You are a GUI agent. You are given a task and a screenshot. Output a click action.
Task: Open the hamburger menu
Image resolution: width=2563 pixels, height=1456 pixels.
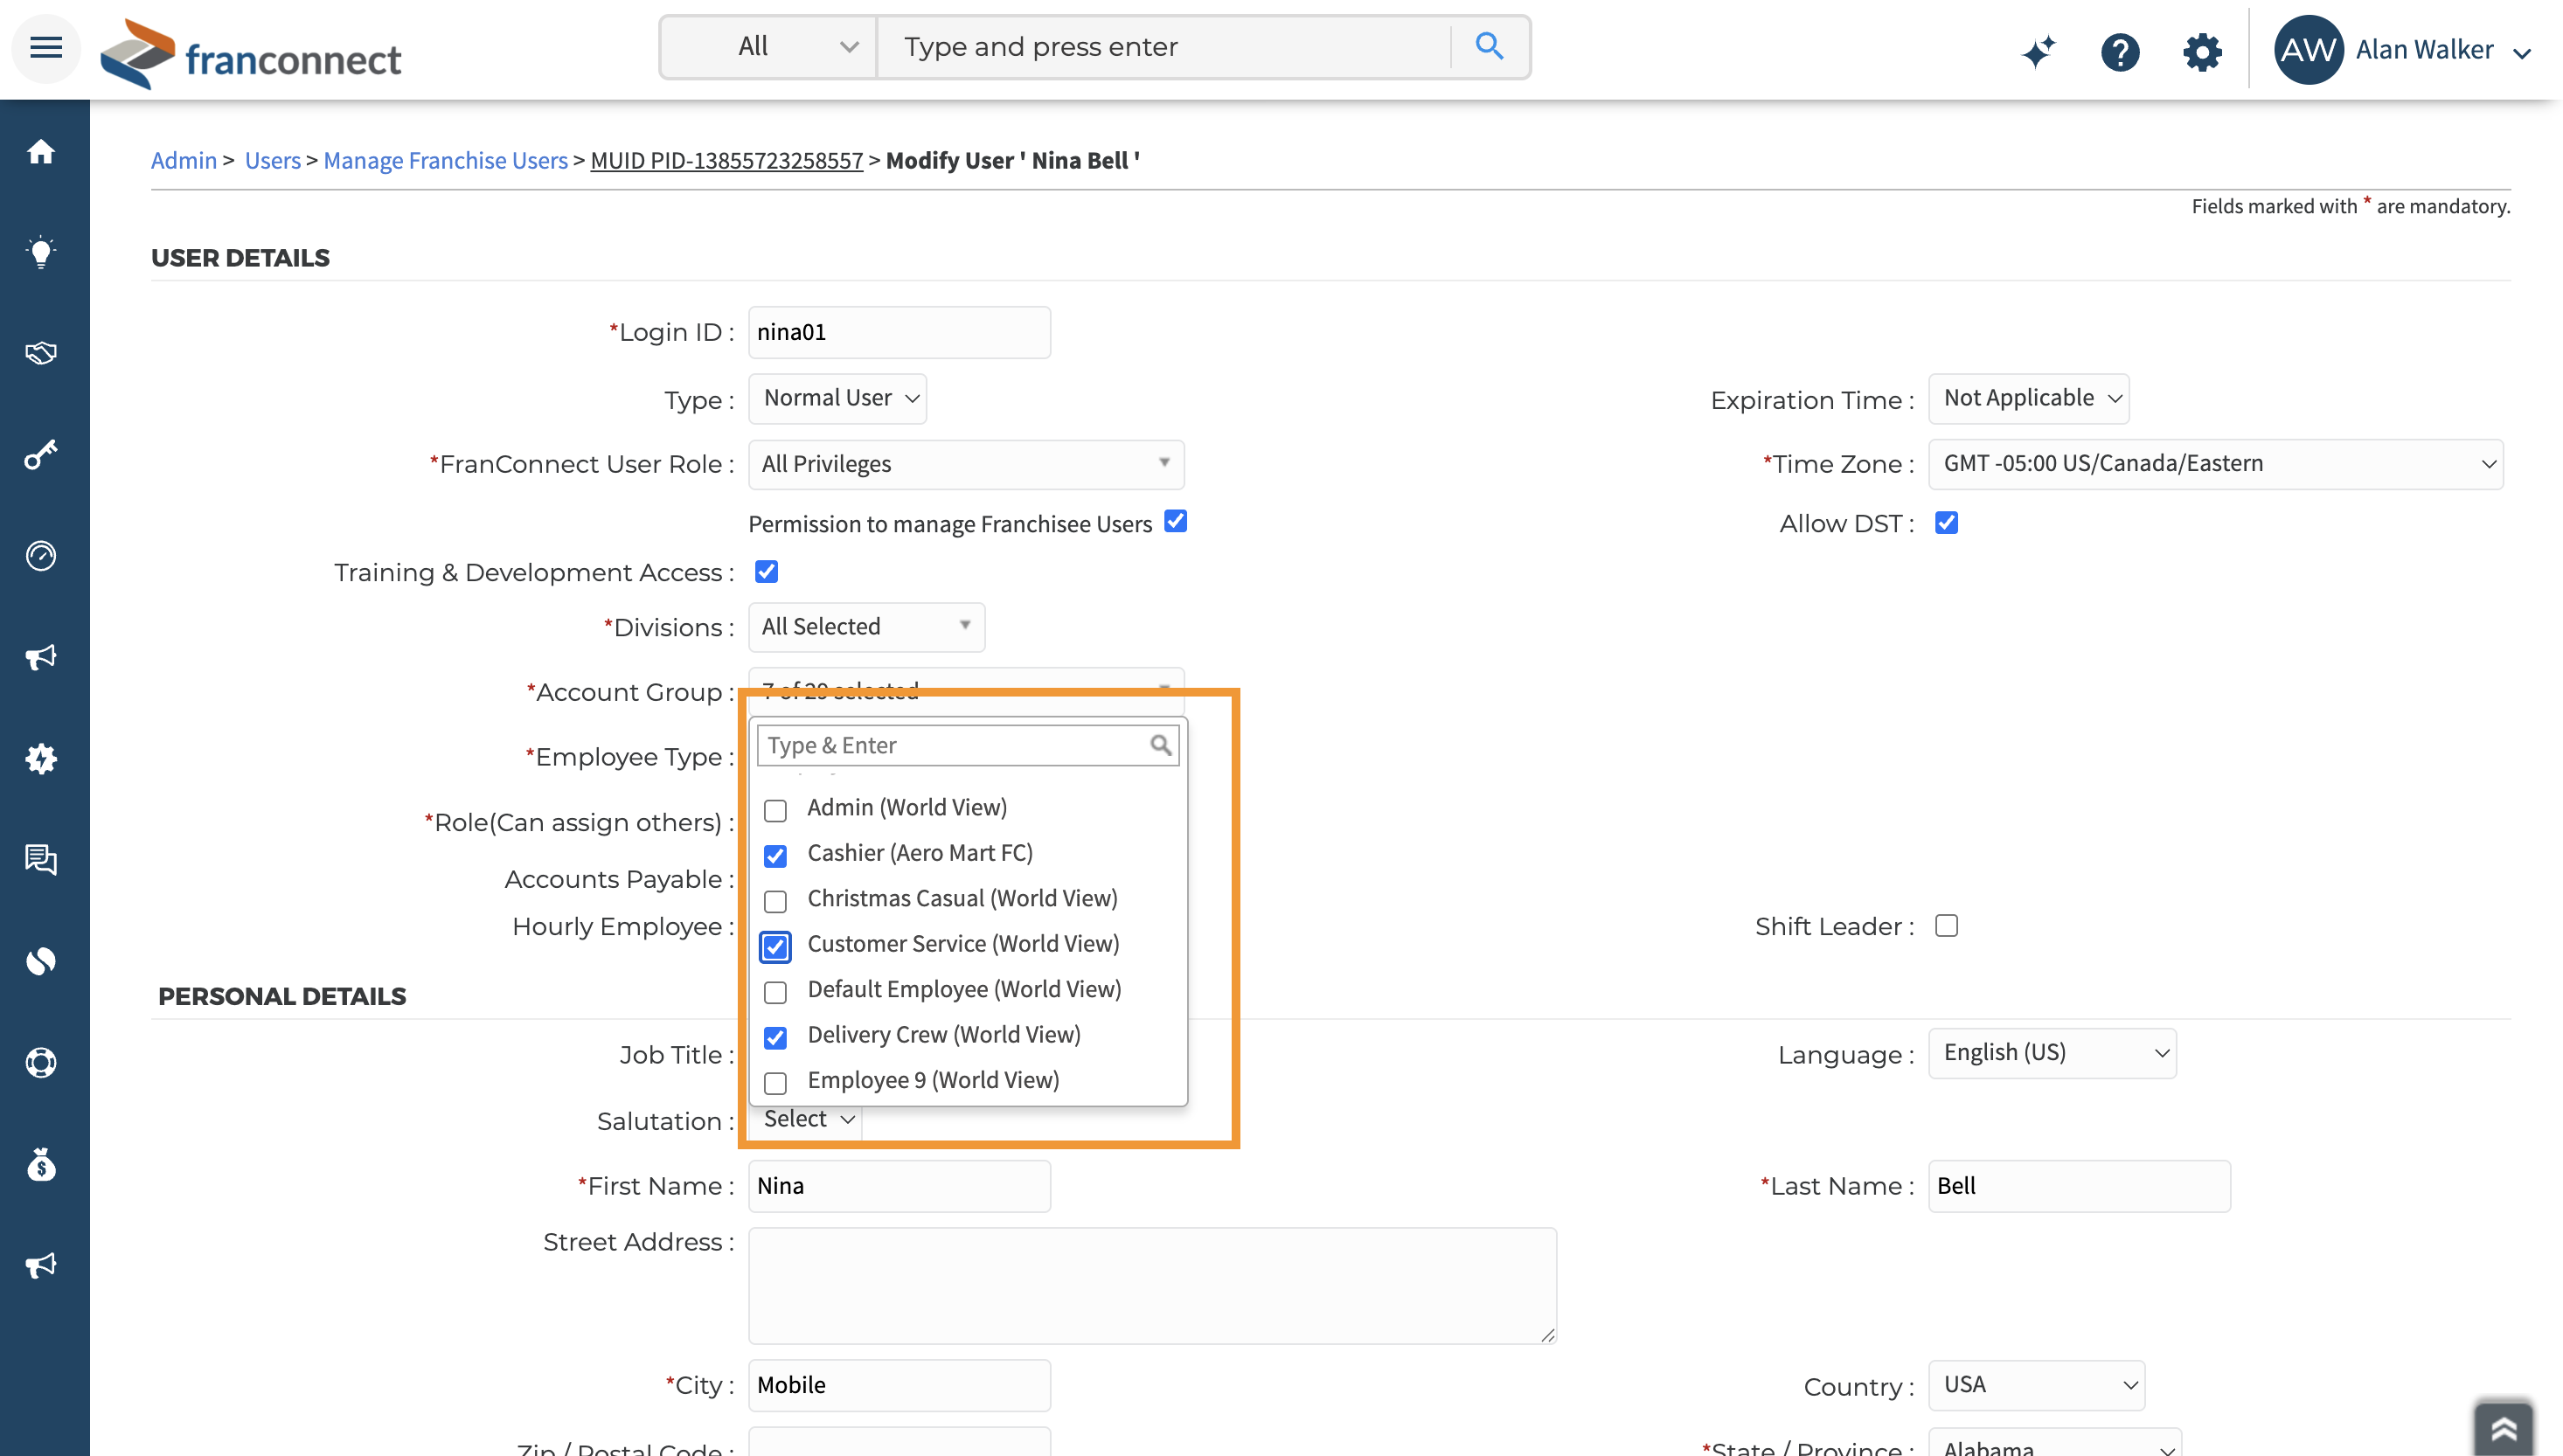pos(46,47)
